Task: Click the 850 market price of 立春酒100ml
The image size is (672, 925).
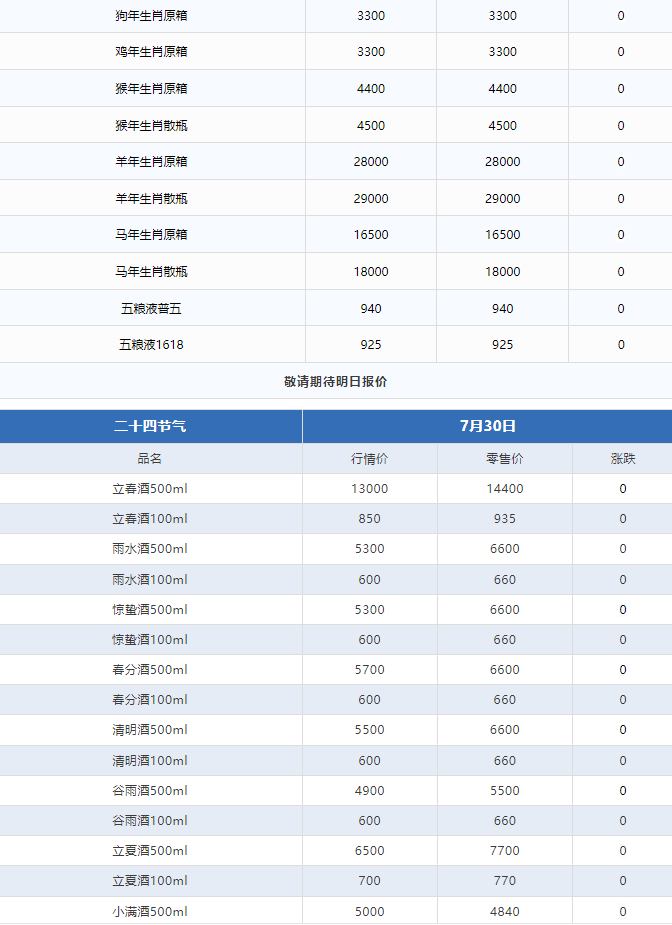Action: pyautogui.click(x=369, y=519)
